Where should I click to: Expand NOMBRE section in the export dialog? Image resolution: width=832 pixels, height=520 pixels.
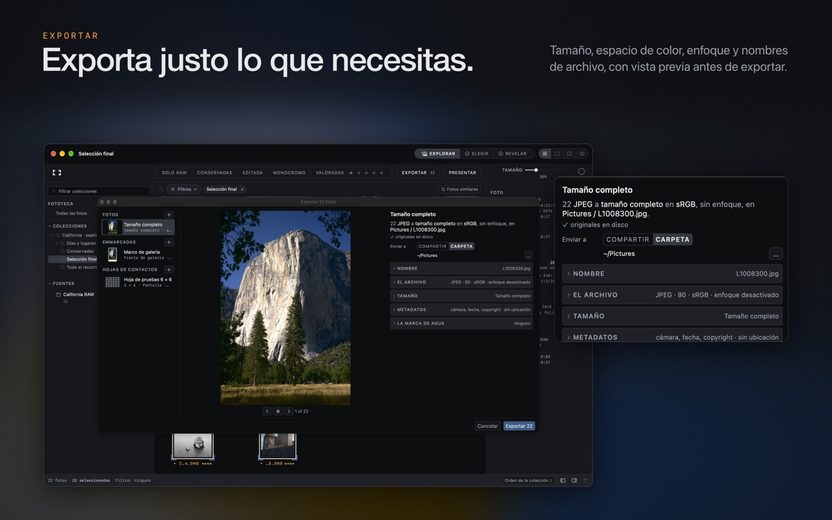(x=461, y=268)
